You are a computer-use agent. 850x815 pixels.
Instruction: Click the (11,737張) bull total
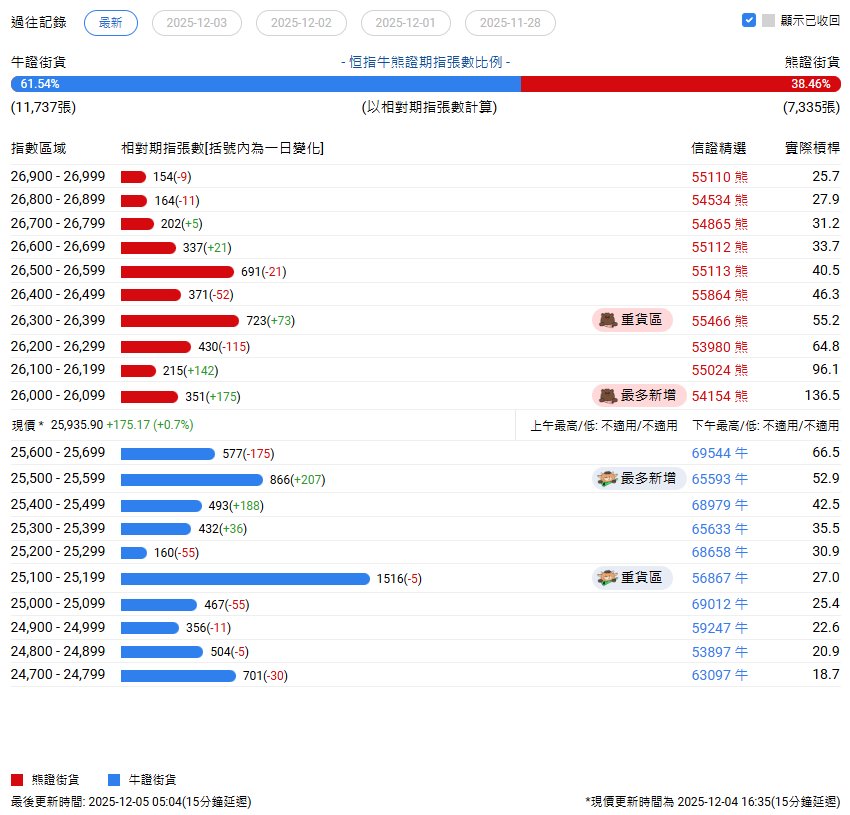point(43,107)
